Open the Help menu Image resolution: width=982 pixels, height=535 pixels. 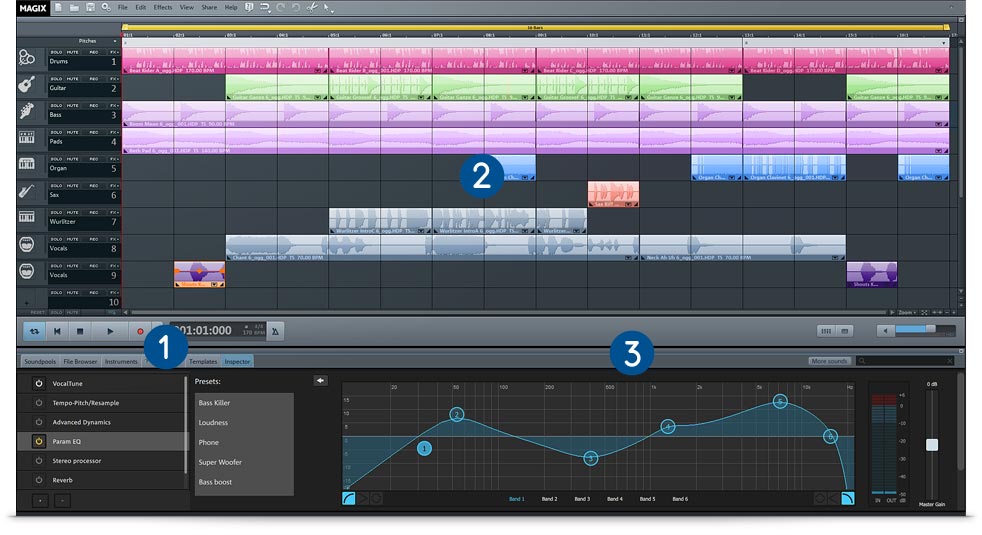point(231,8)
